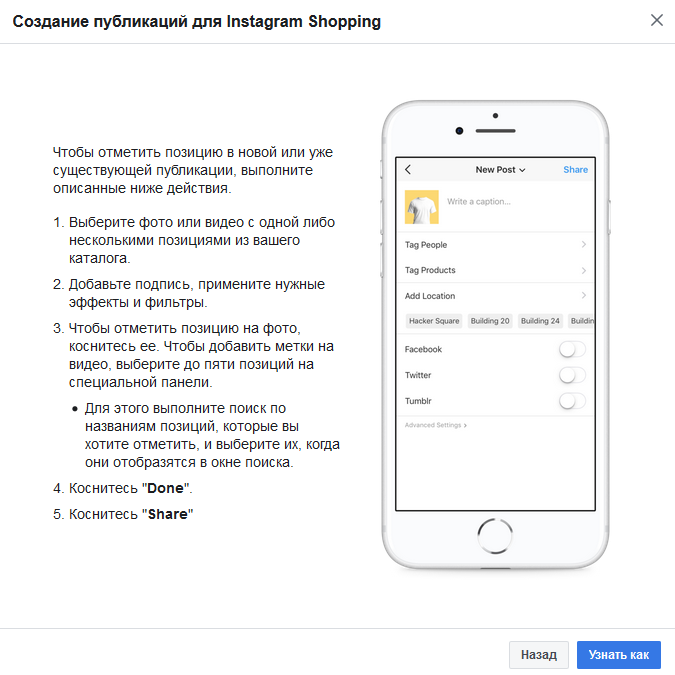Turn on the Tumblr sharing switch
Image resolution: width=675 pixels, height=675 pixels.
coord(572,401)
